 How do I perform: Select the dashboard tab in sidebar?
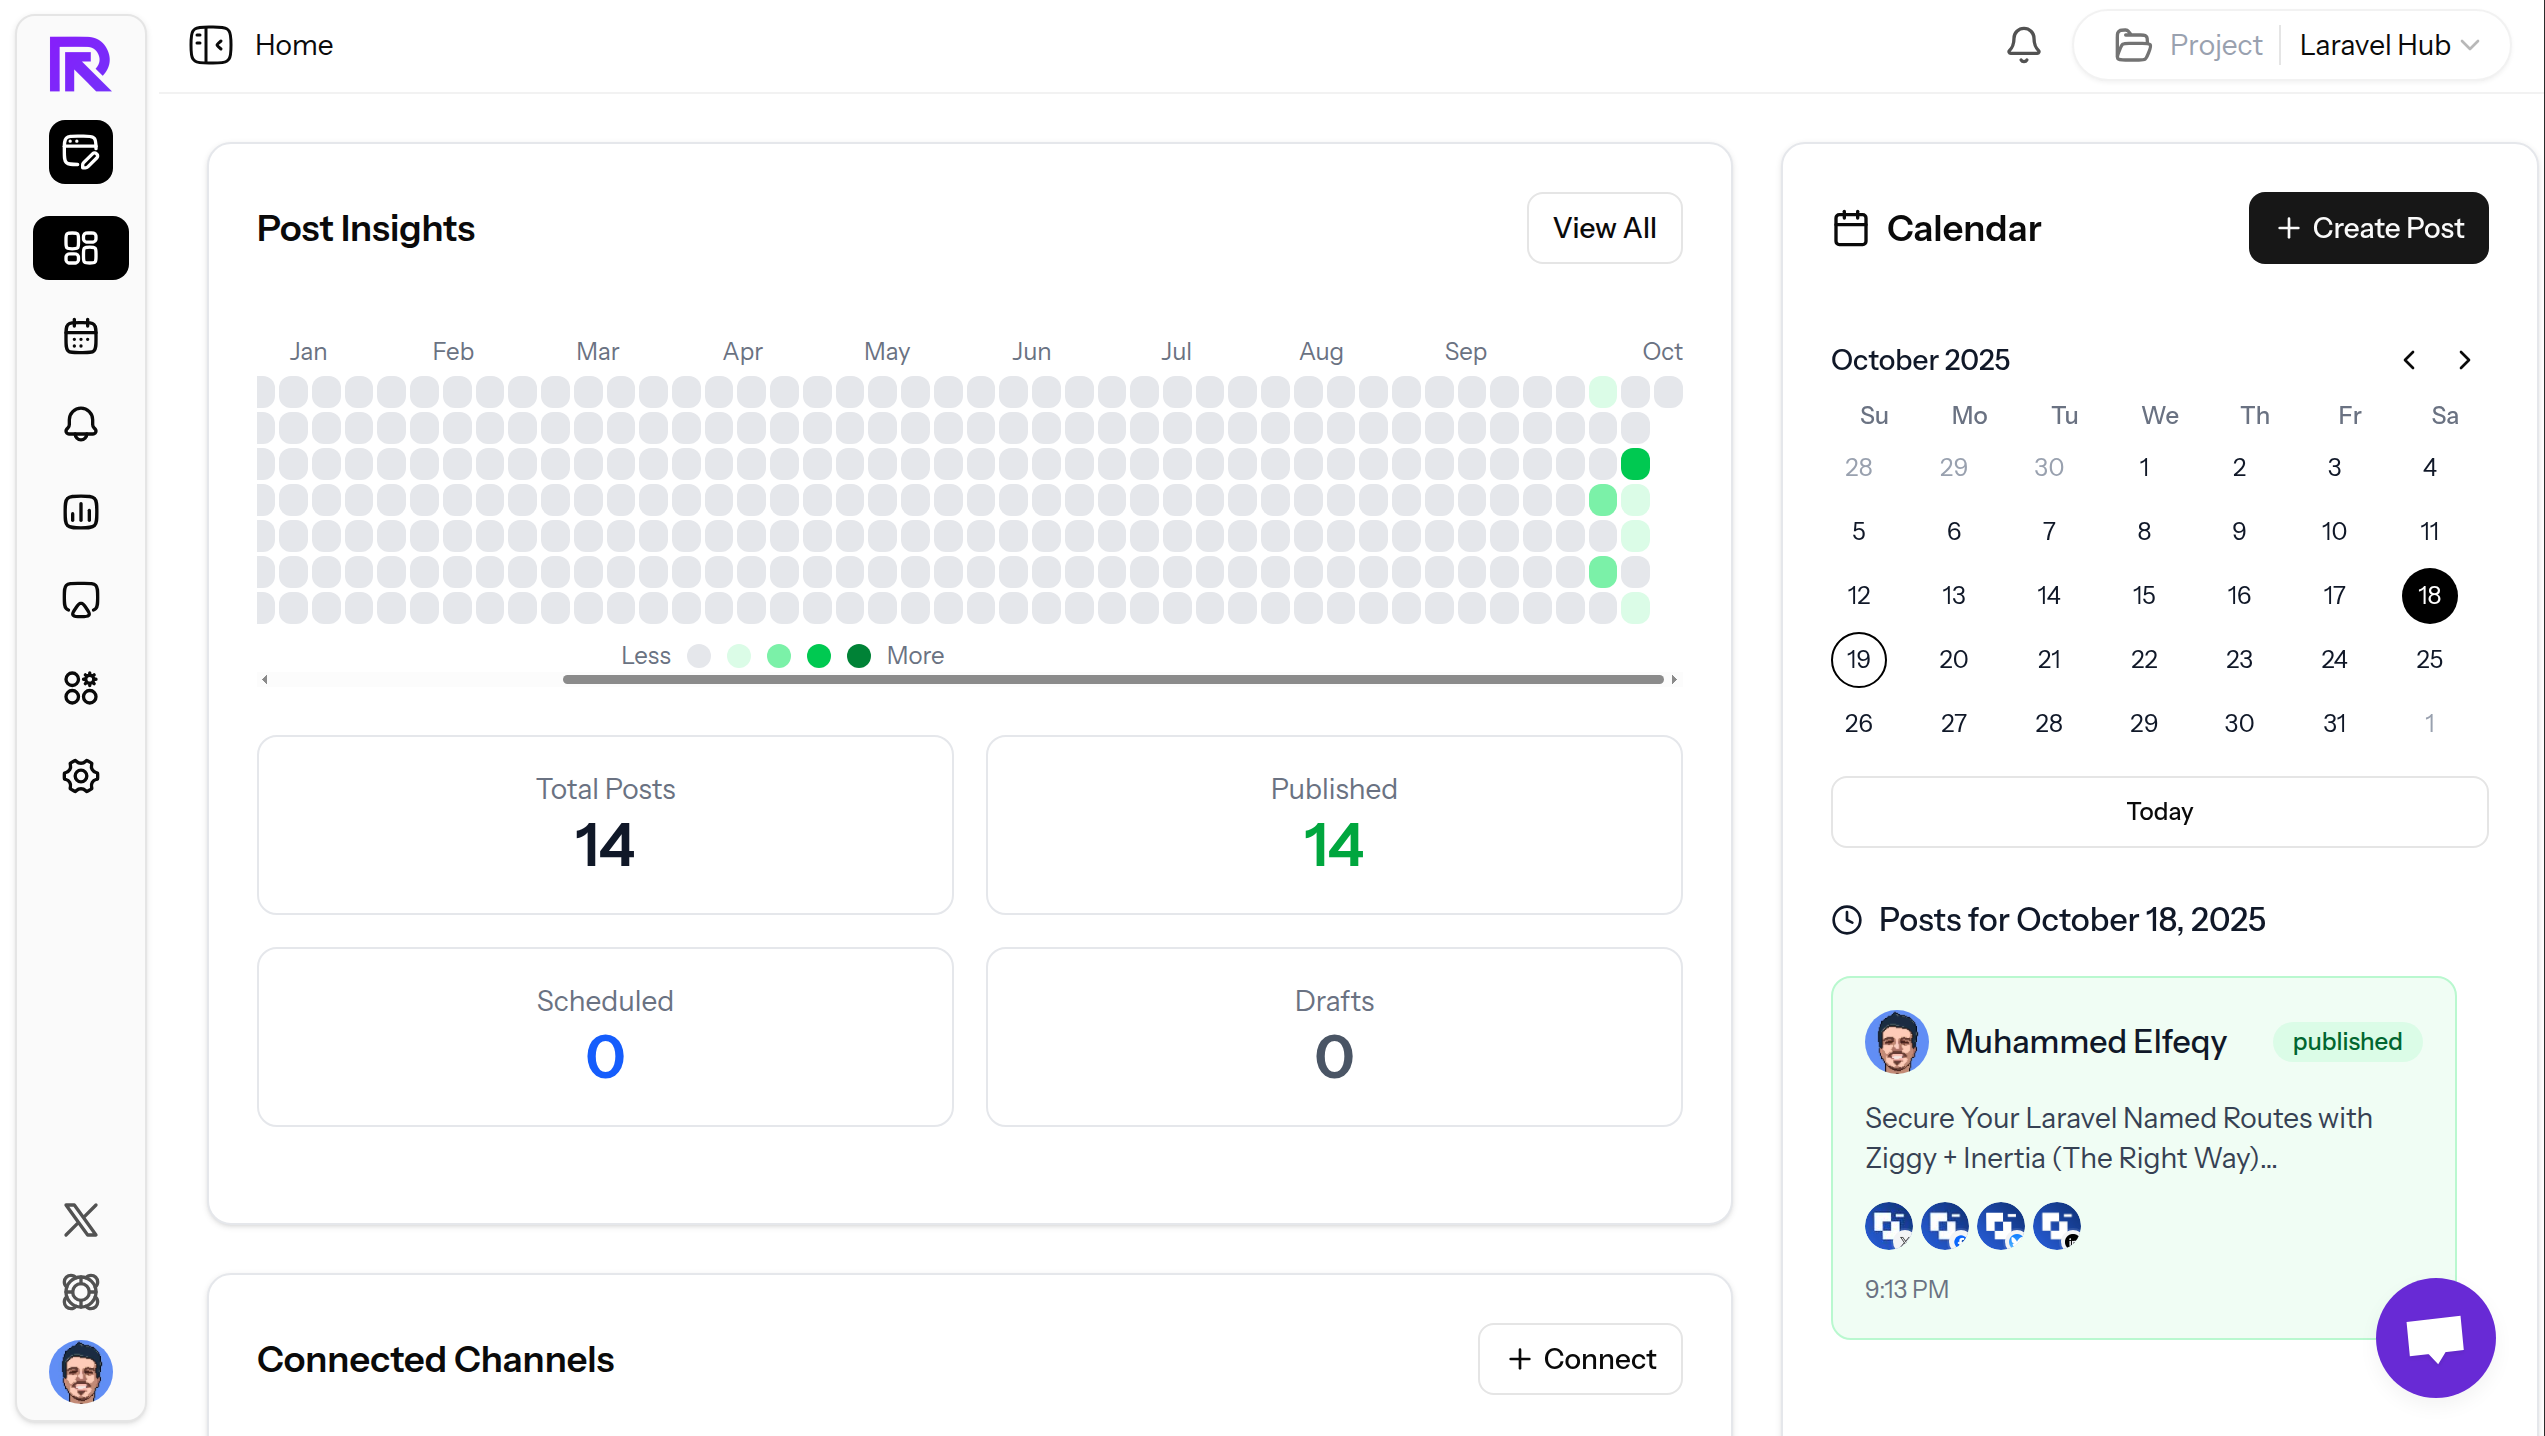tap(81, 248)
